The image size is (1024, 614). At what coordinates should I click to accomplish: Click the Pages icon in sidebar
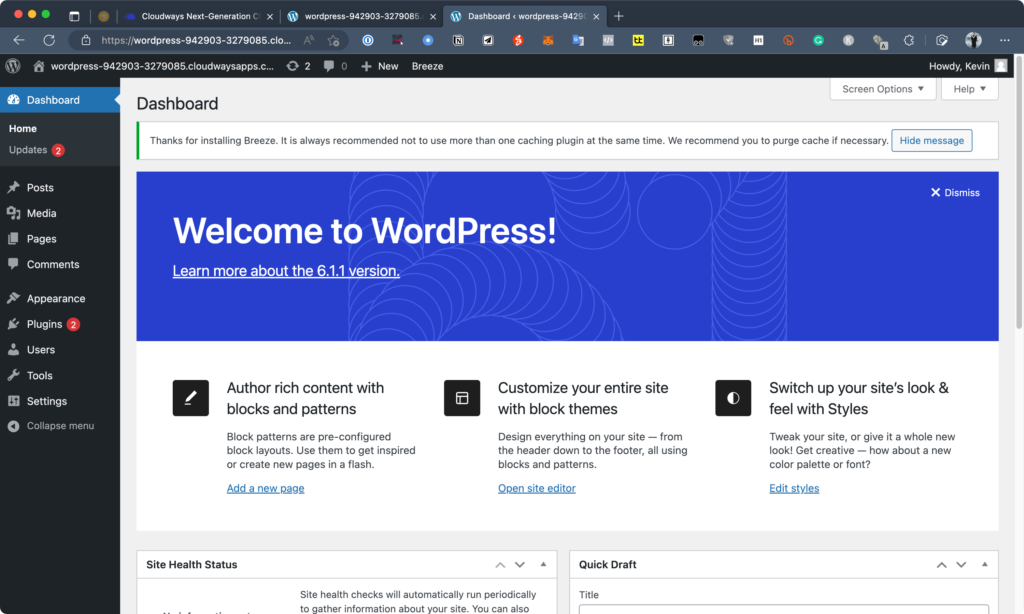point(13,238)
